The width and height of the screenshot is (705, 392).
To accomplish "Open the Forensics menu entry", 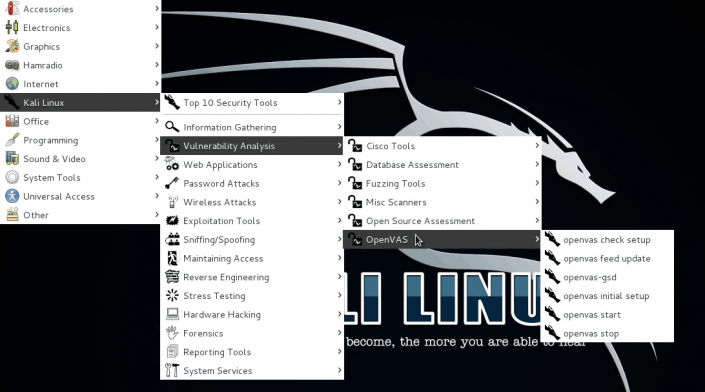I will [252, 333].
